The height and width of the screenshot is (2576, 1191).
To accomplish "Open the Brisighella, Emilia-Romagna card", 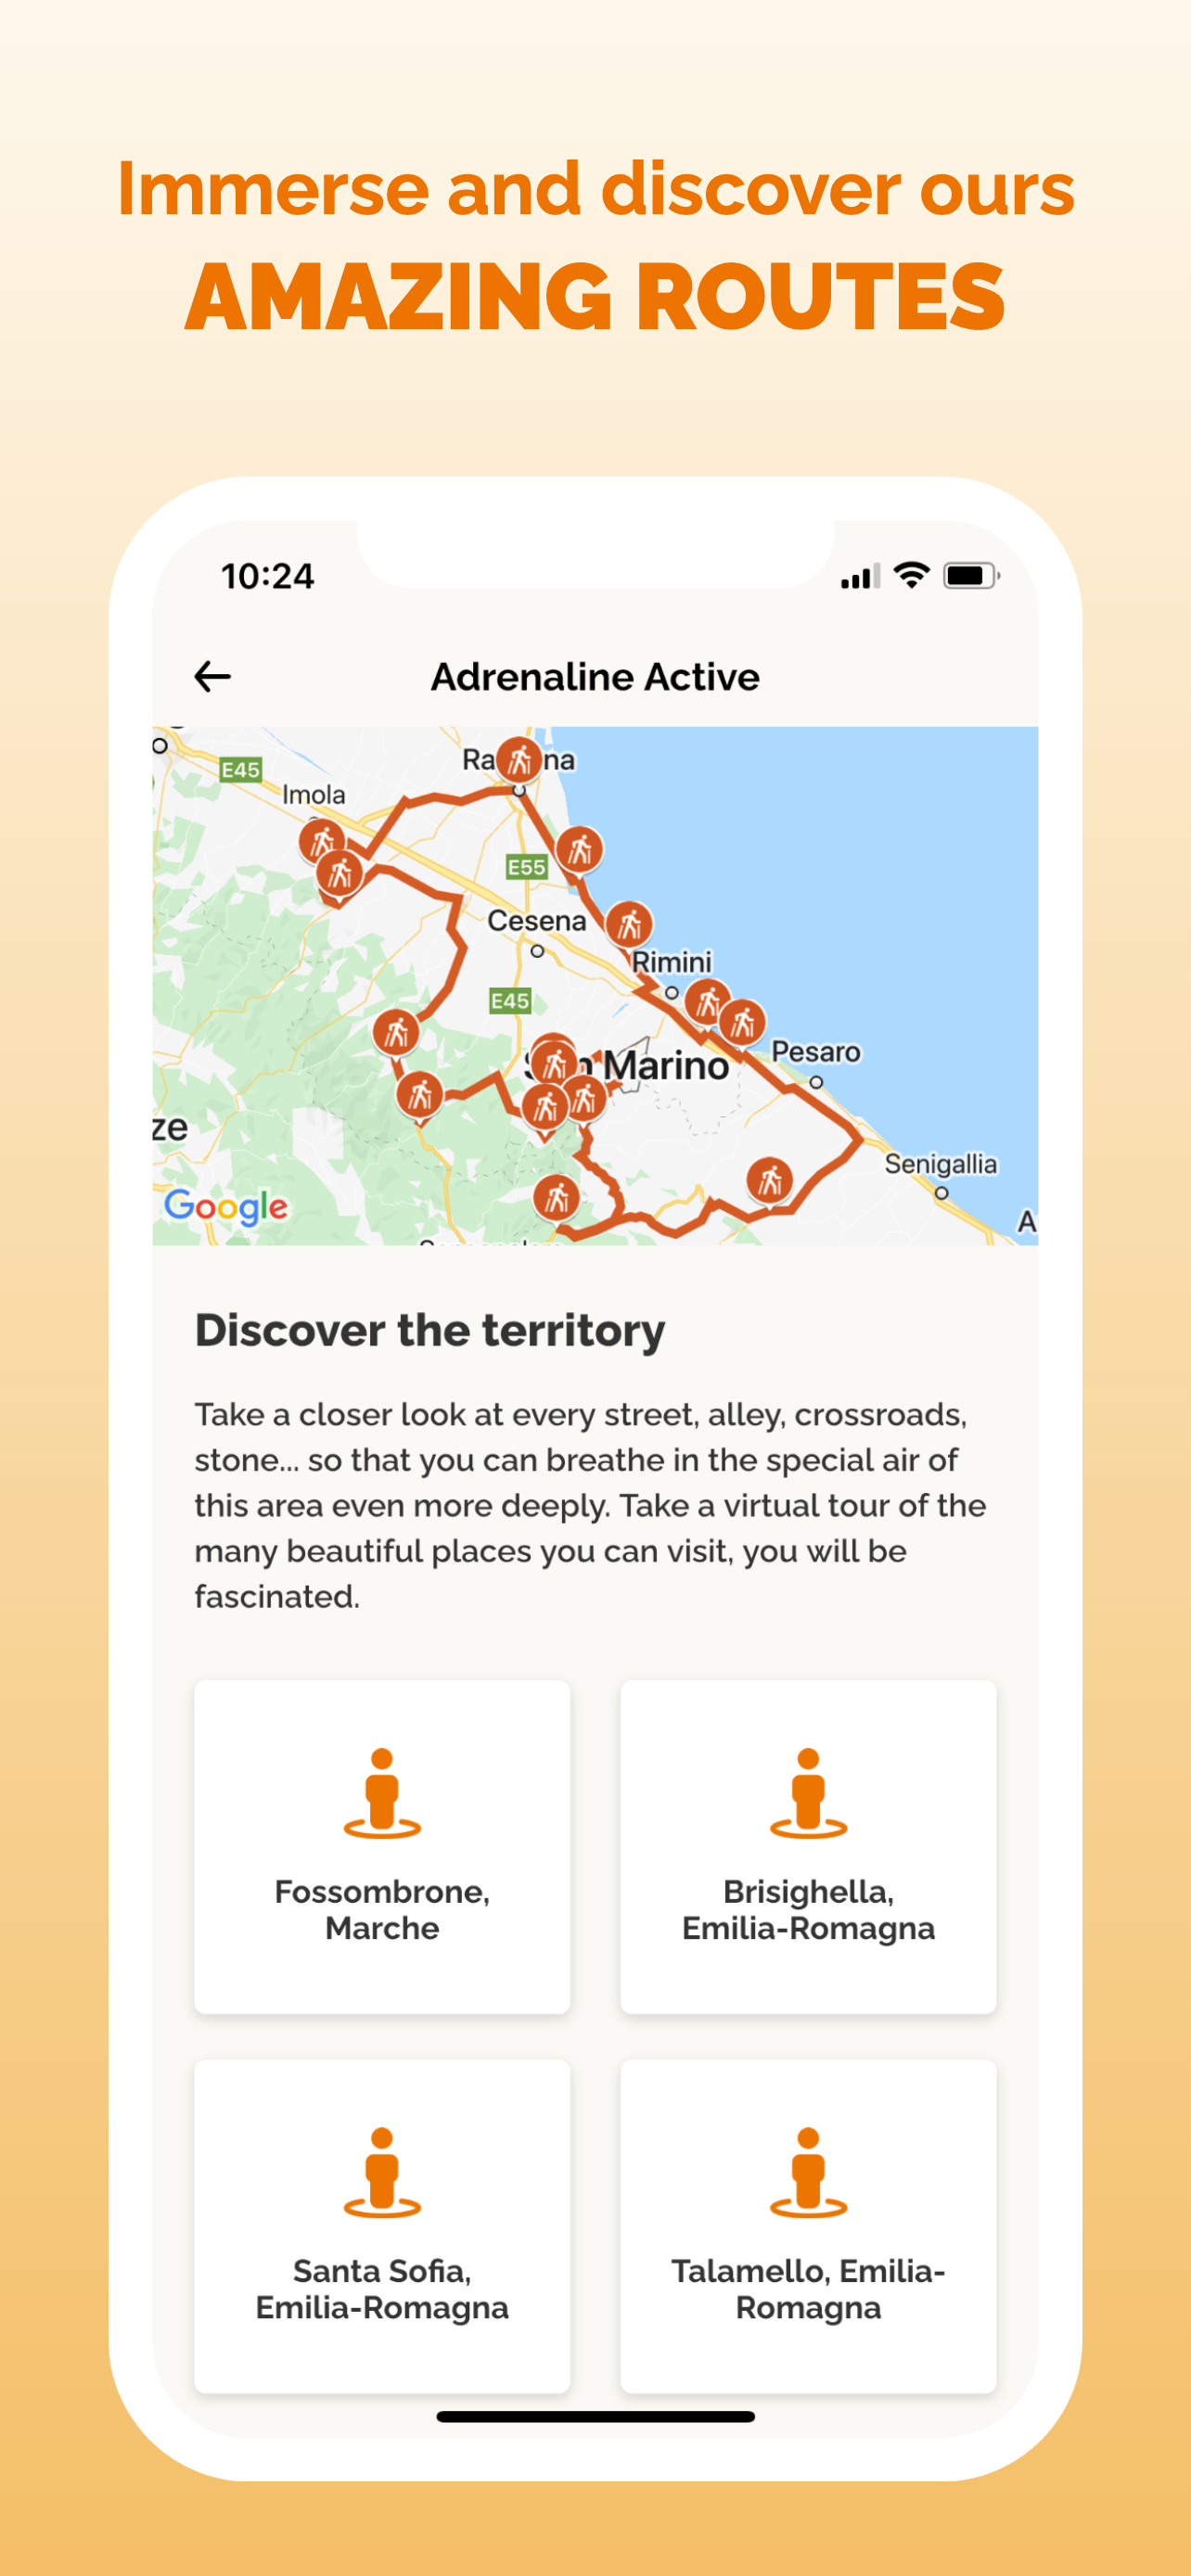I will (808, 1846).
